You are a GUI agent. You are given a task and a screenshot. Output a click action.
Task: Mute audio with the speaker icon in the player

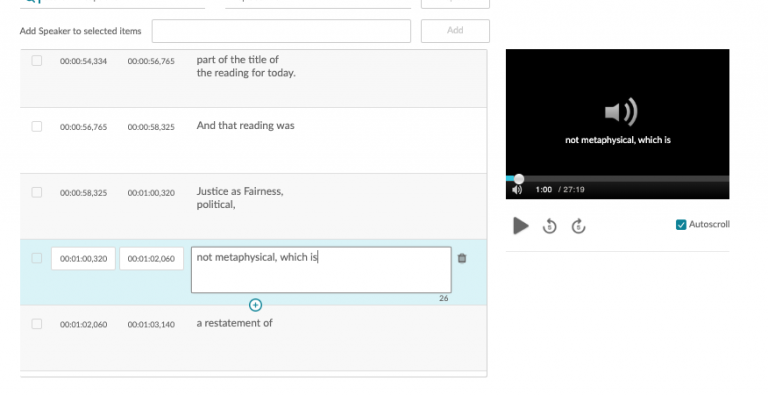517,190
